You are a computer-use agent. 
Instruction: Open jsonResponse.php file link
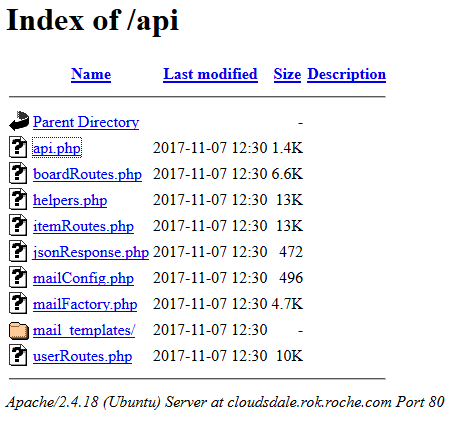click(x=91, y=252)
